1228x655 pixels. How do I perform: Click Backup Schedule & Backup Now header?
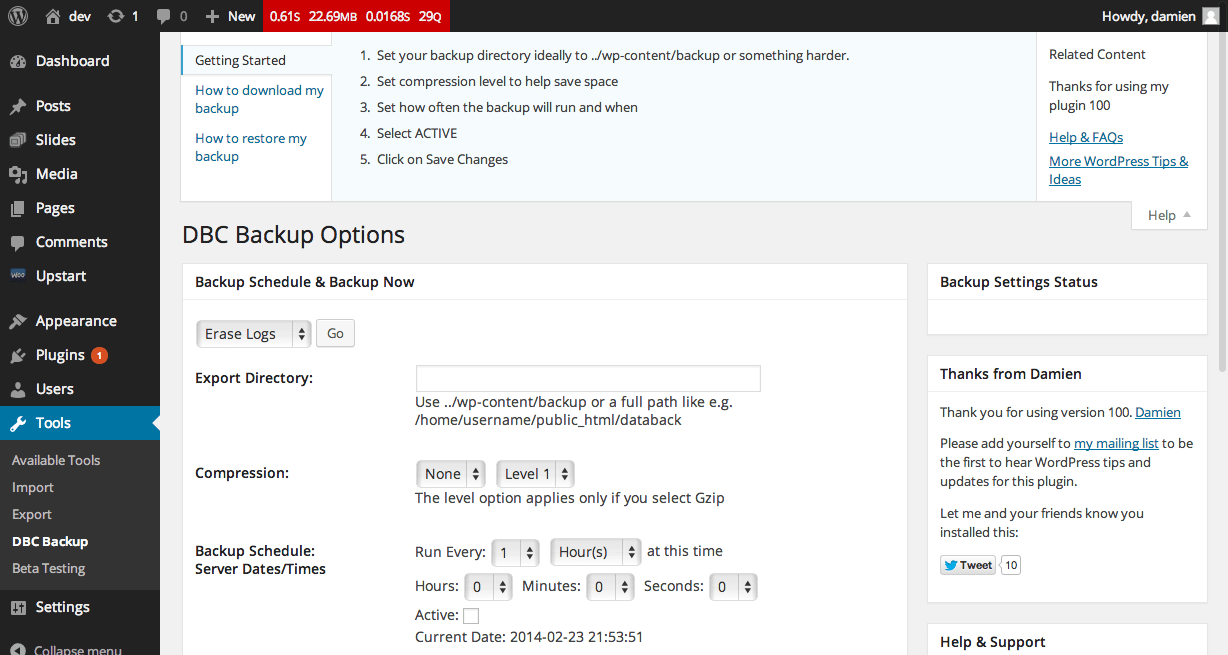(x=544, y=282)
